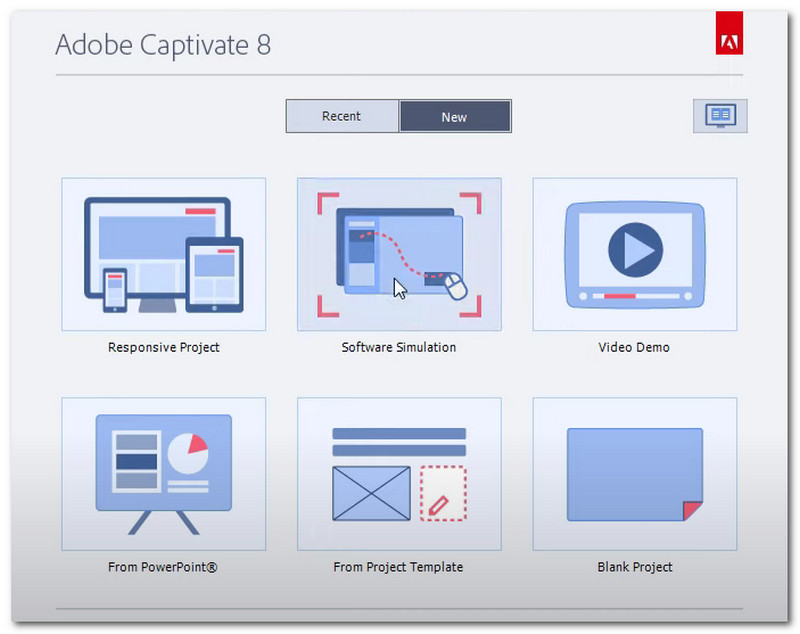800x634 pixels.
Task: Switch to the Recent tab
Action: (x=342, y=116)
